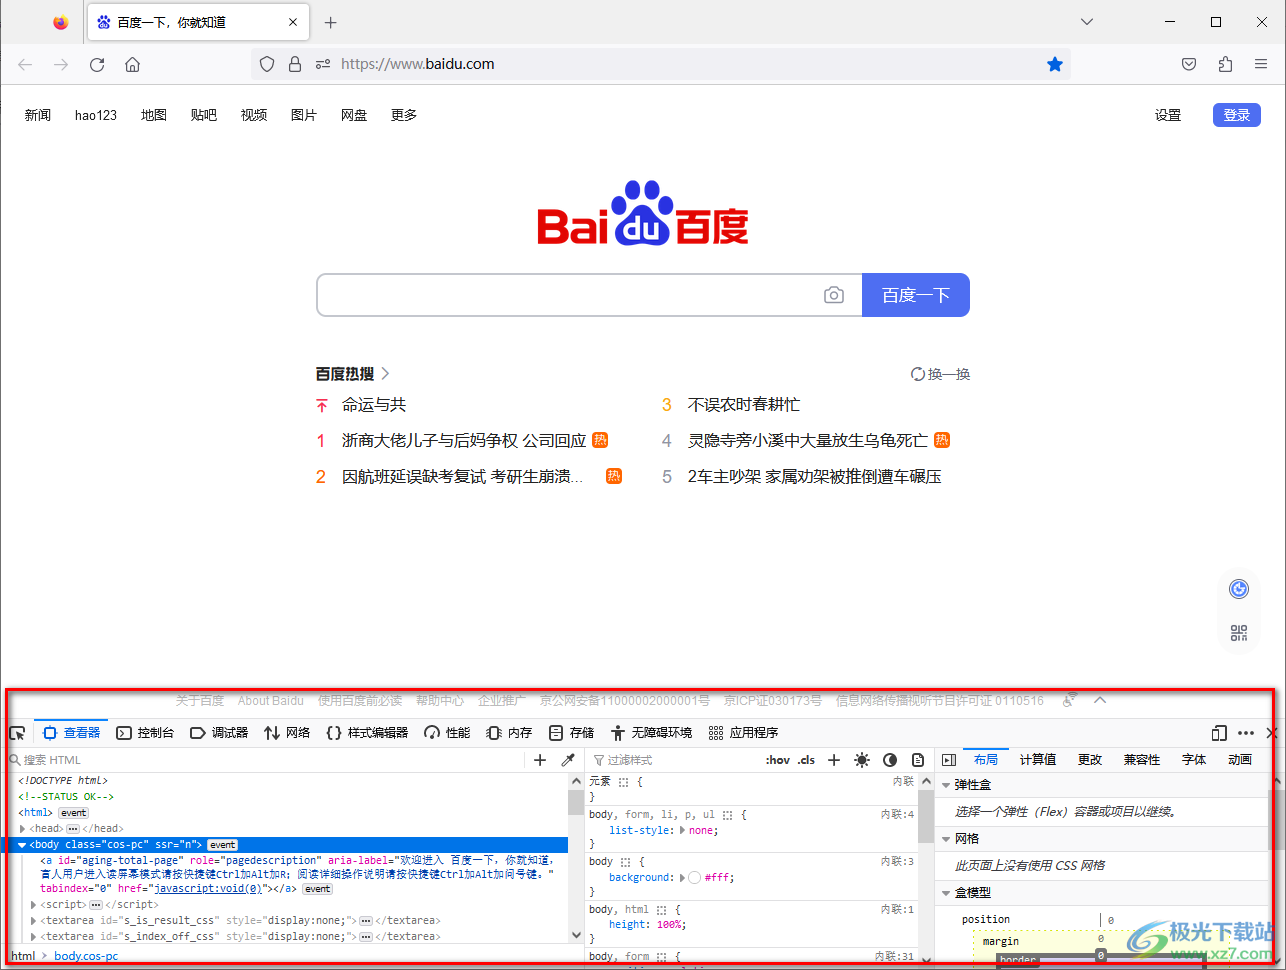Open the 样式编辑器 style editor tab
Image resolution: width=1286 pixels, height=970 pixels.
pos(367,733)
